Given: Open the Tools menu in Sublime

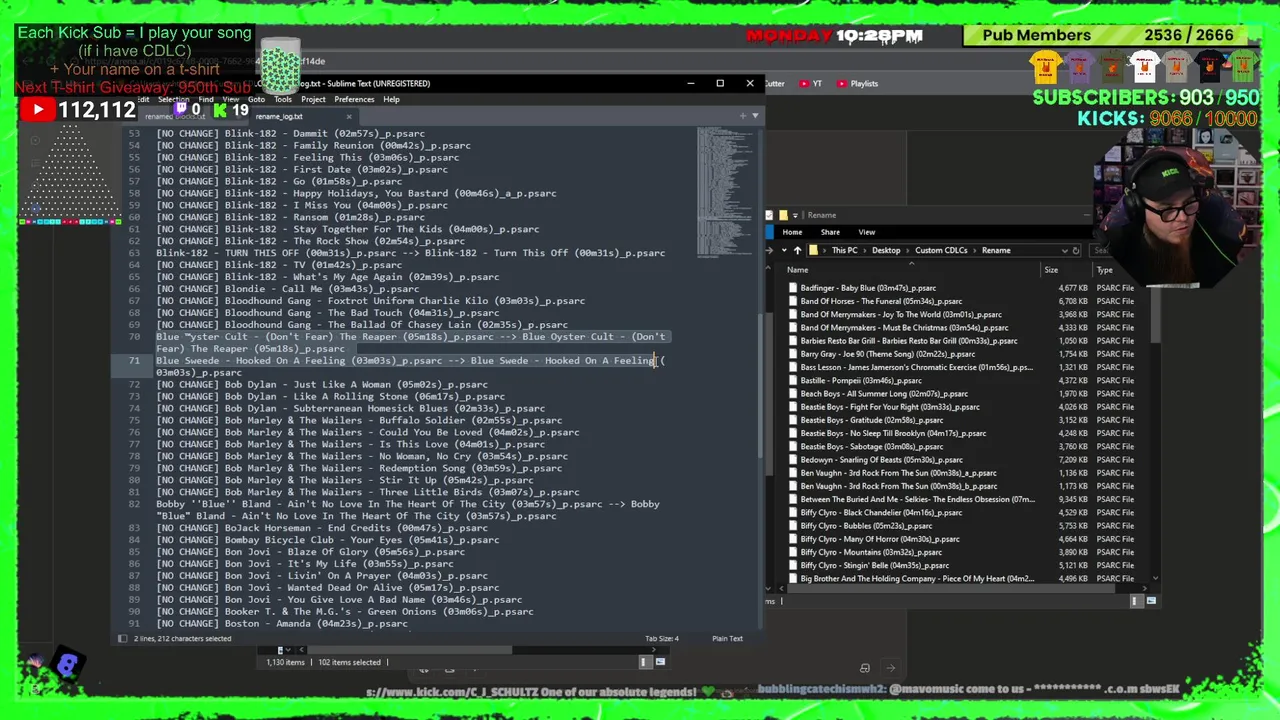Looking at the screenshot, I should pyautogui.click(x=283, y=99).
